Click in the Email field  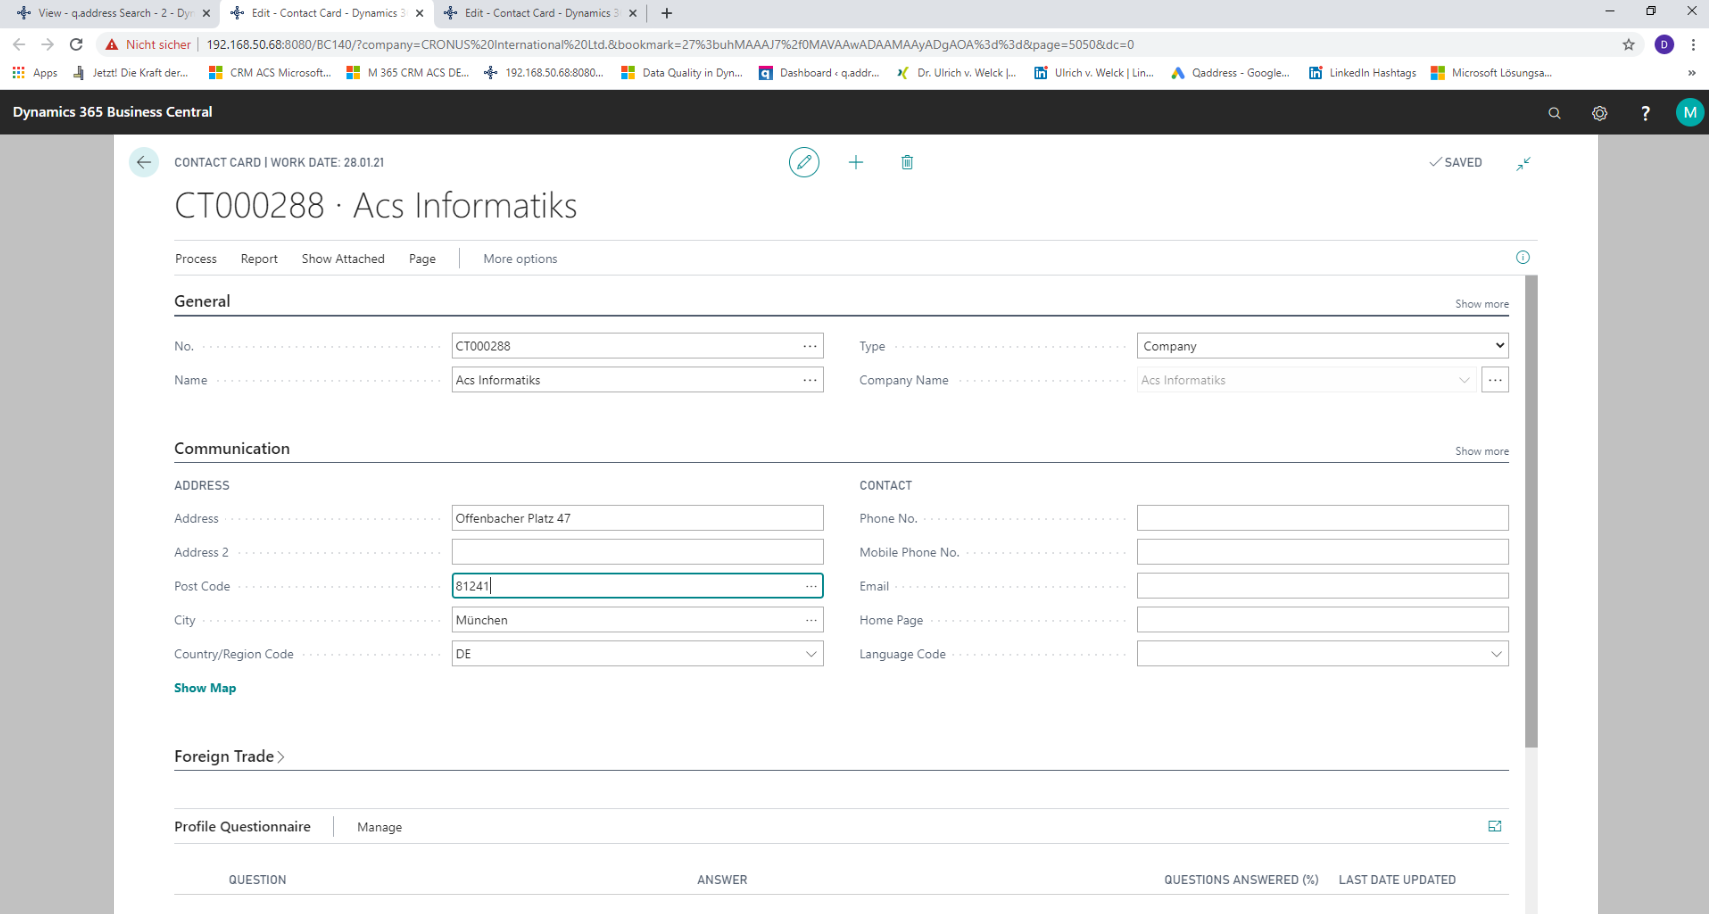[x=1322, y=586]
